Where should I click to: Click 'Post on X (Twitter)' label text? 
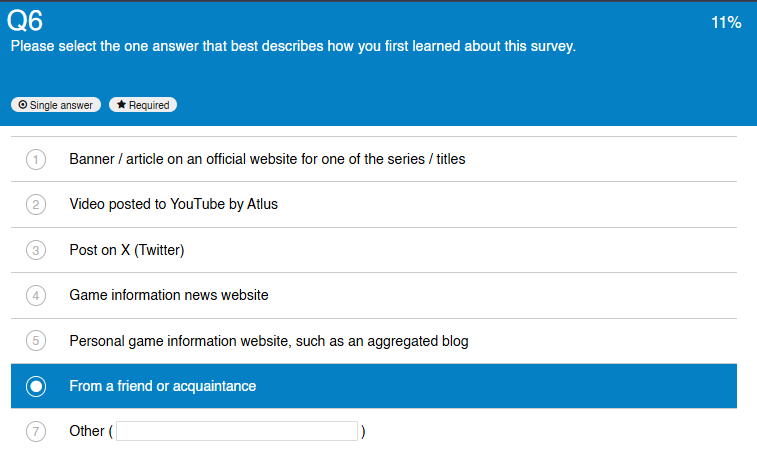(127, 250)
